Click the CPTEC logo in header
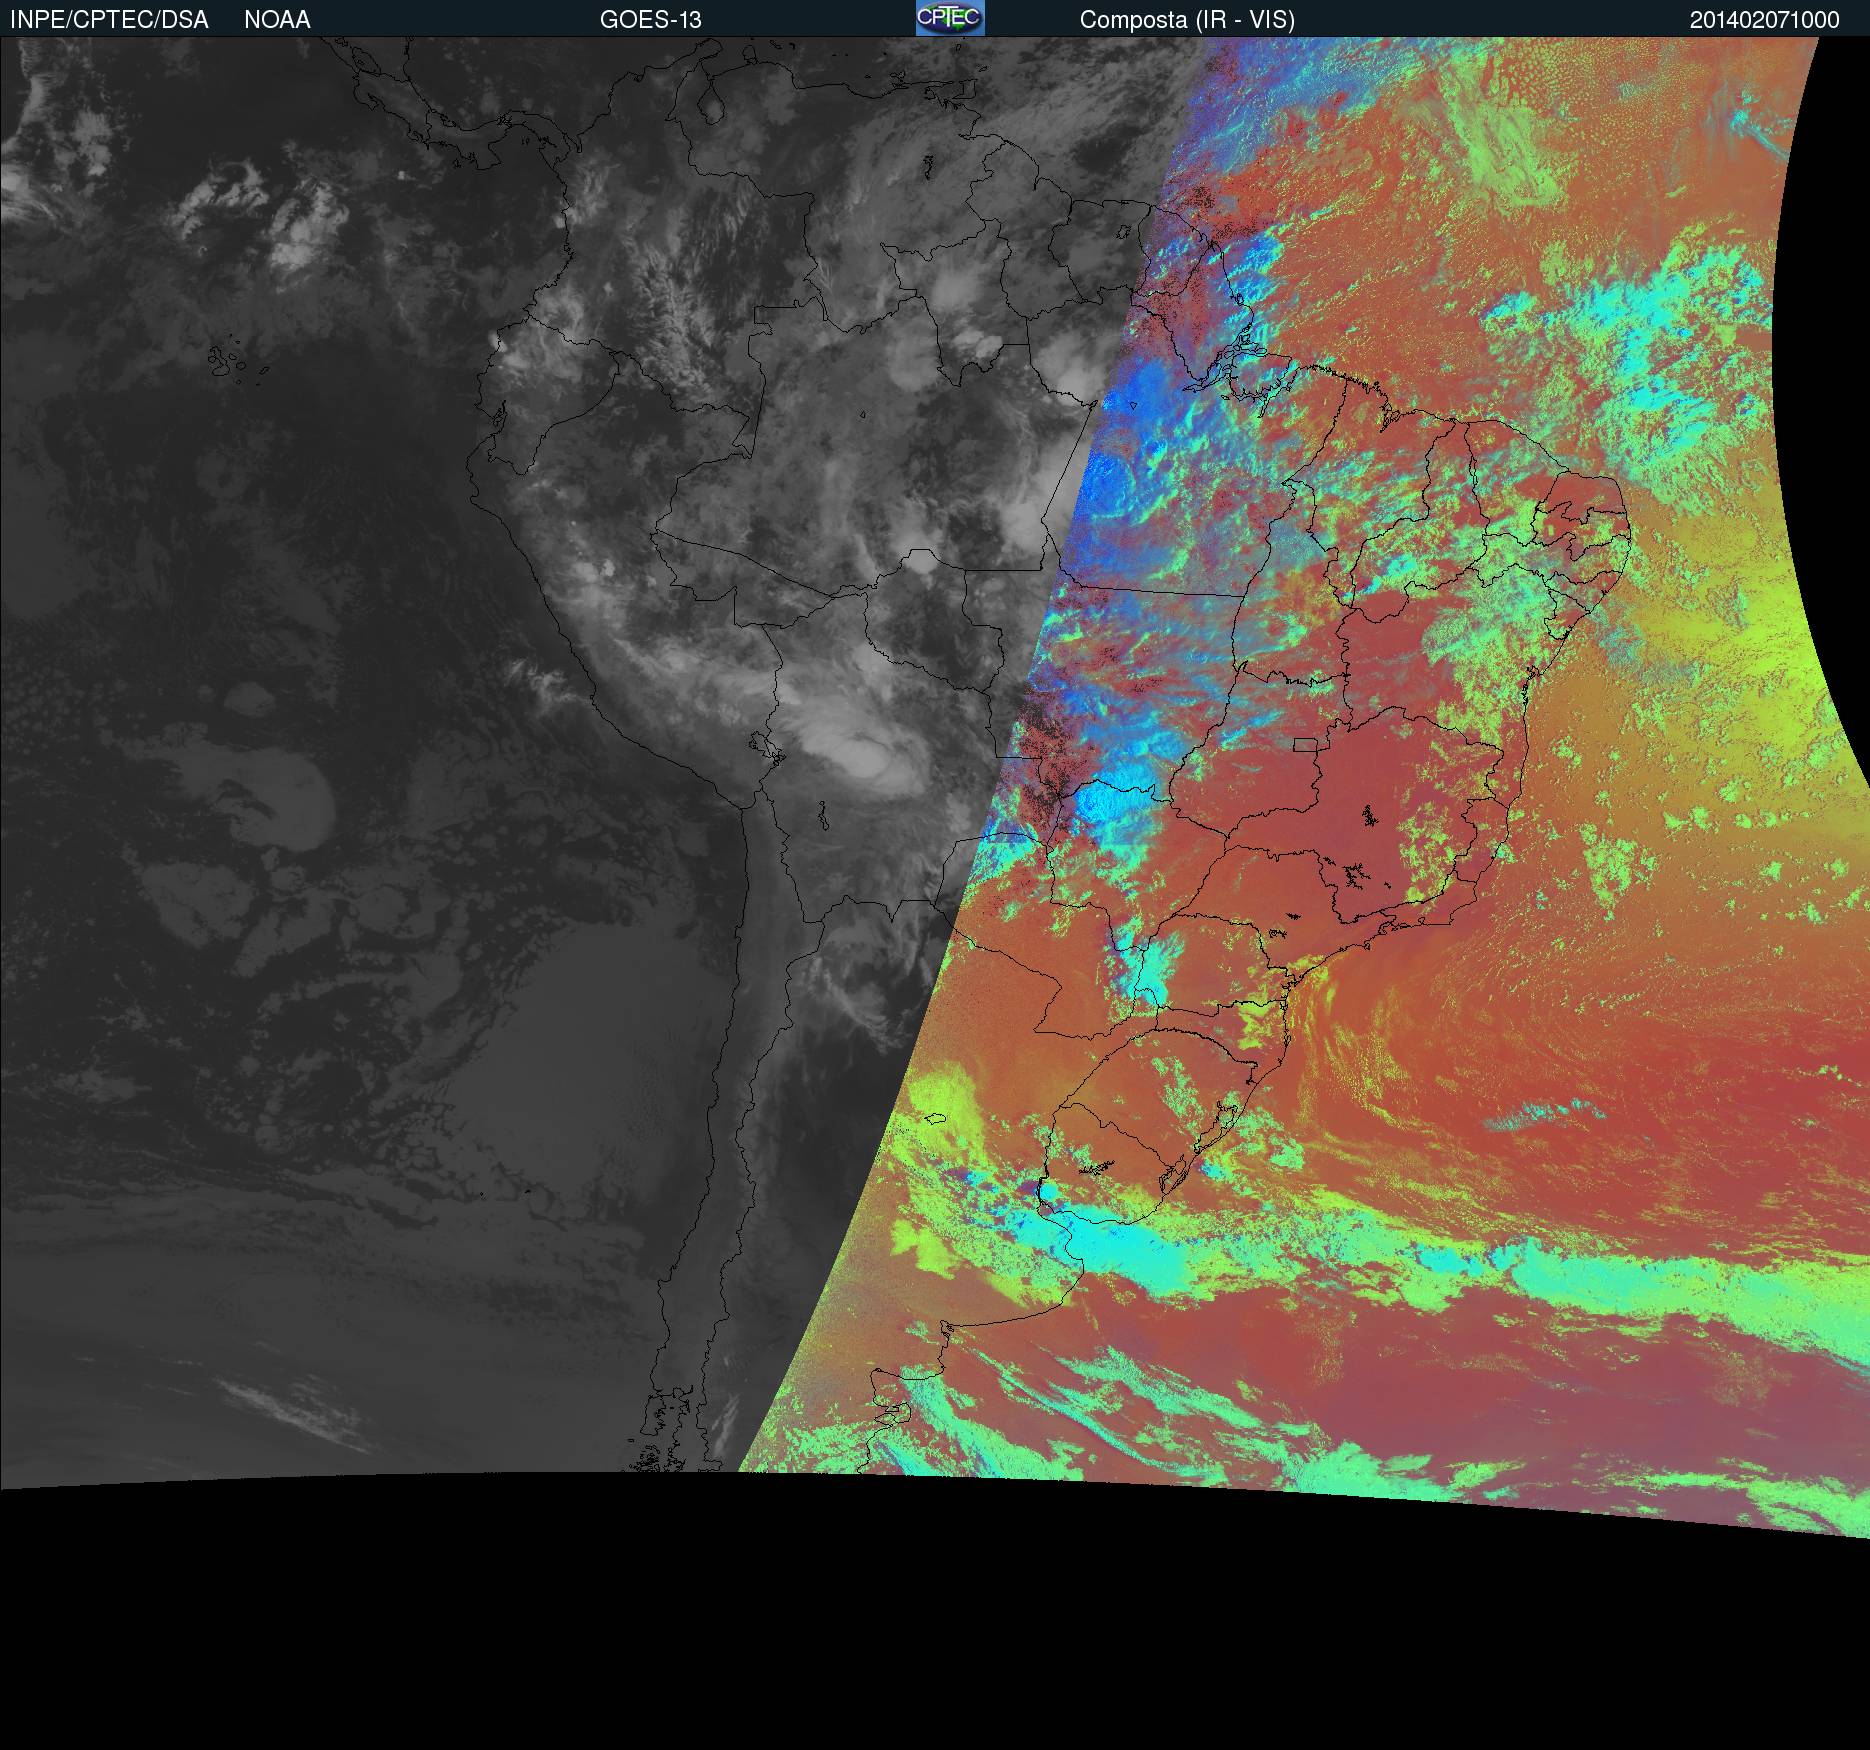Image resolution: width=1870 pixels, height=1750 pixels. (x=950, y=18)
